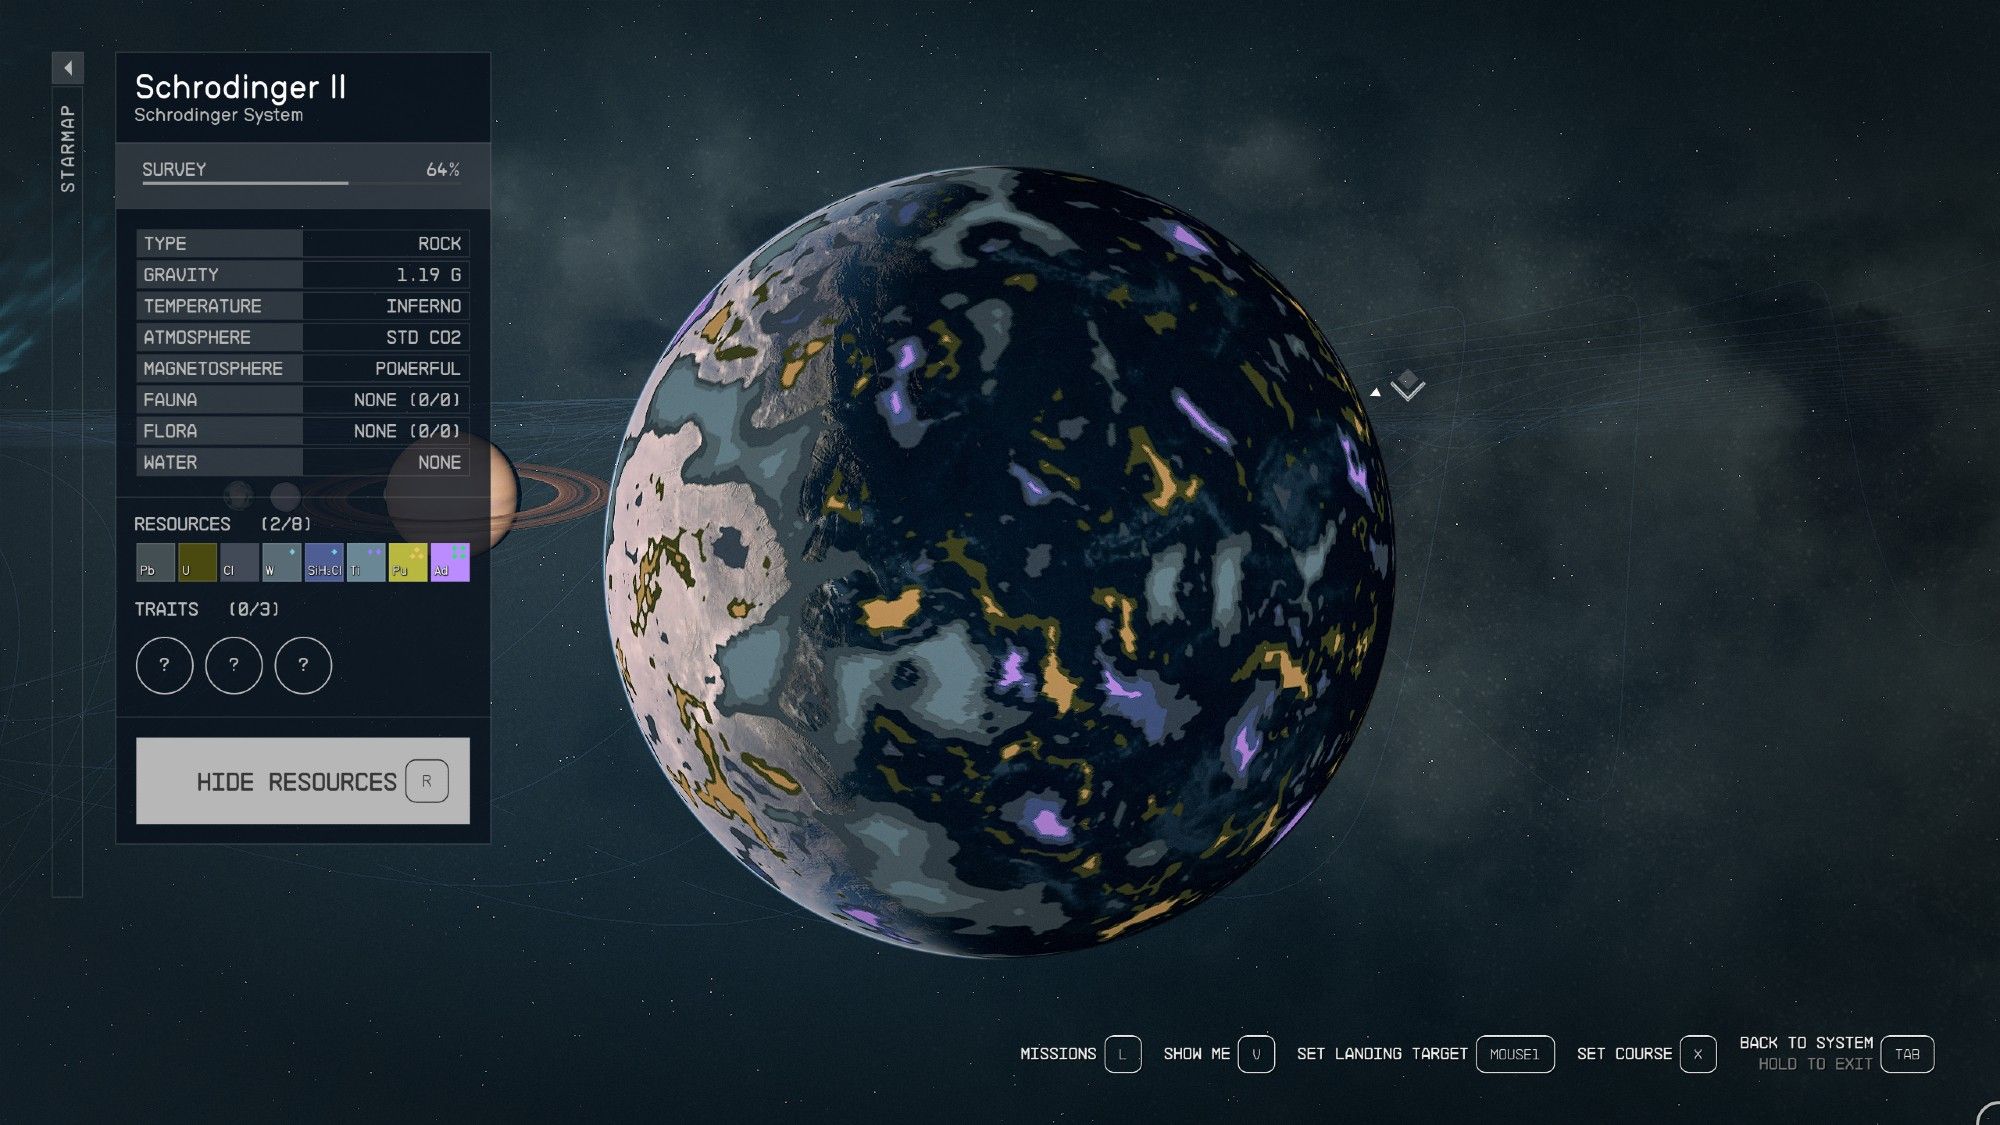The height and width of the screenshot is (1125, 2000).
Task: Click the collapse panel left arrow icon
Action: point(67,66)
